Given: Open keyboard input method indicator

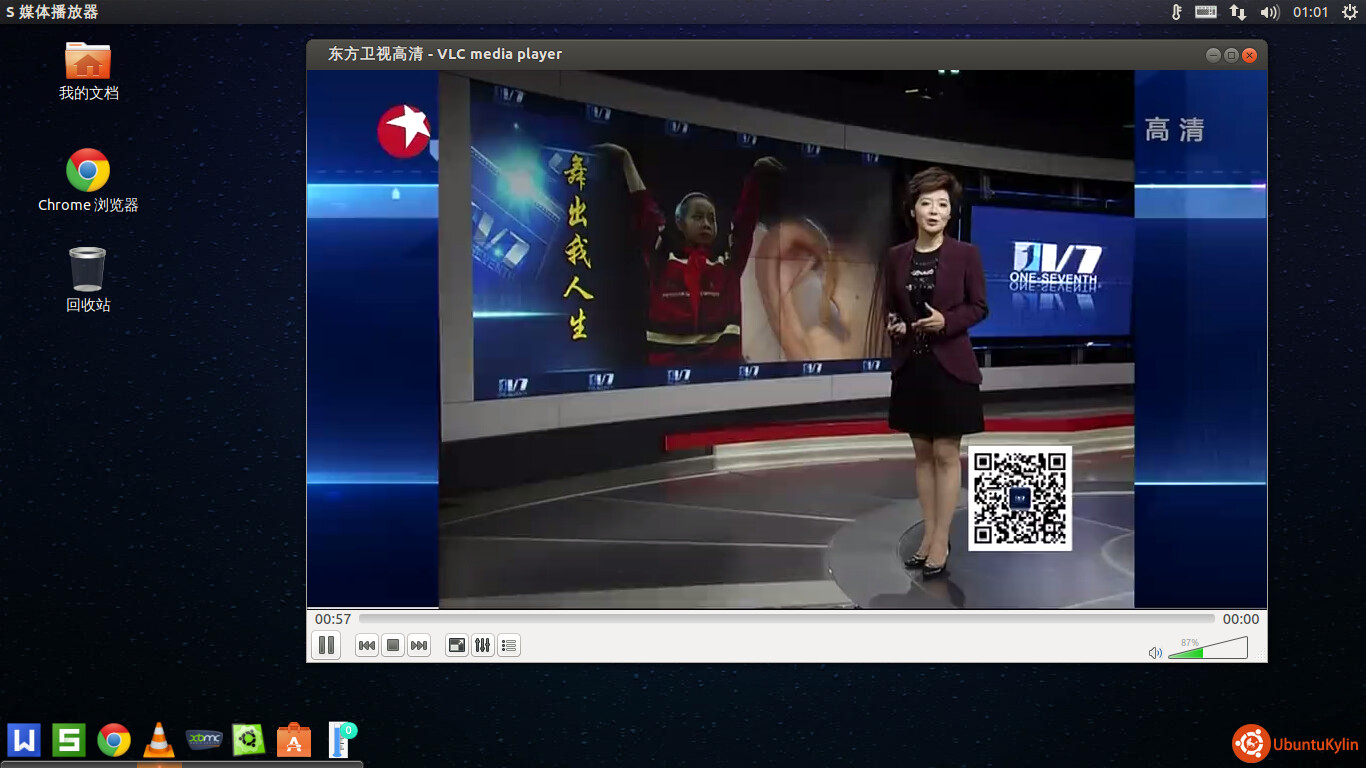Looking at the screenshot, I should [1206, 12].
